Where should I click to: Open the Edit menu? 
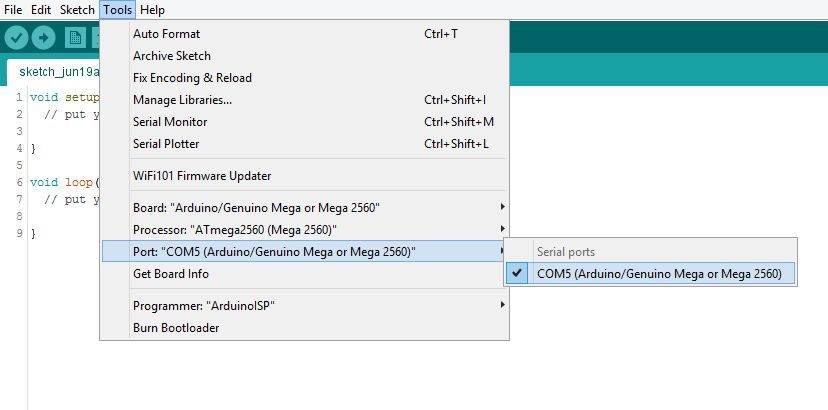41,10
